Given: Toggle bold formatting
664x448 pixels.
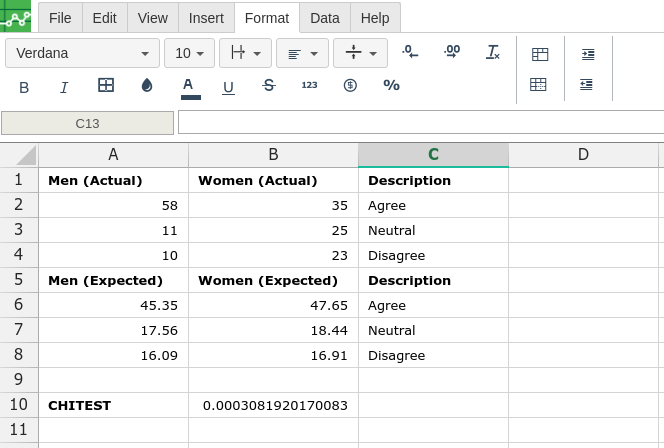Looking at the screenshot, I should [x=24, y=87].
